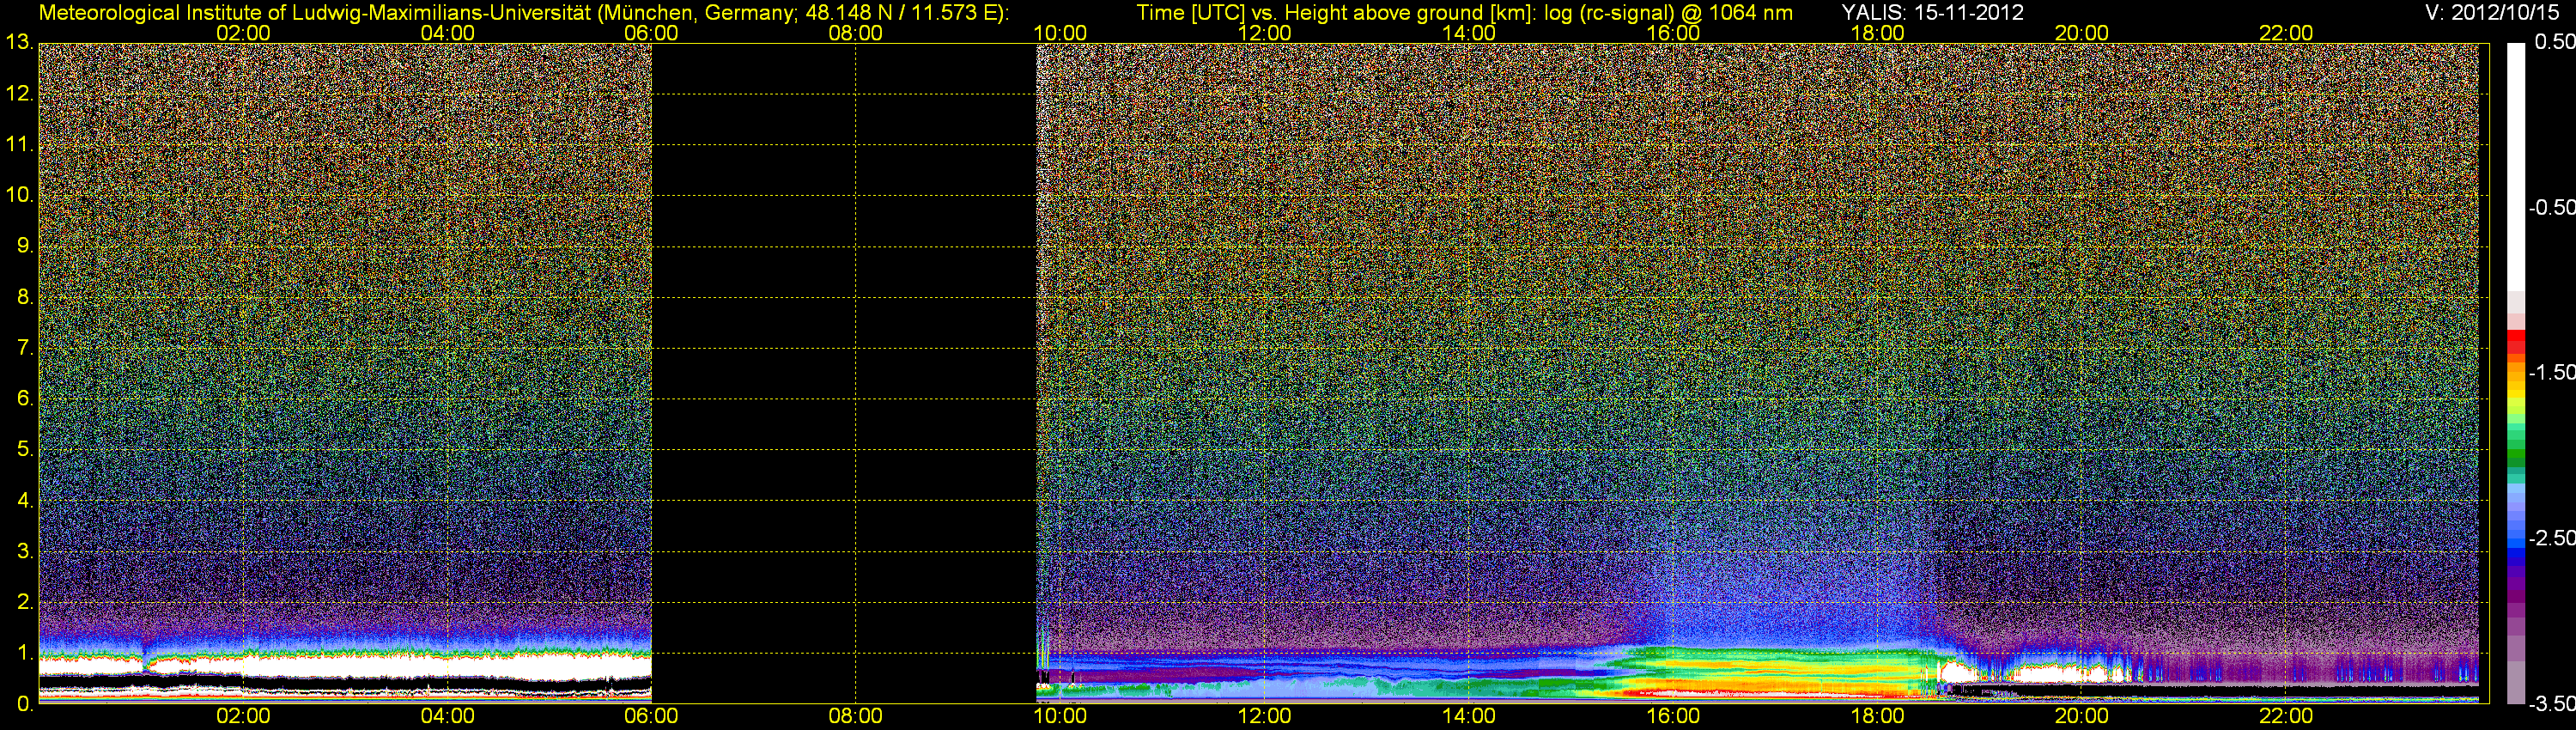The width and height of the screenshot is (2576, 730).
Task: Click the 11 km height axis label
Action: 18,144
